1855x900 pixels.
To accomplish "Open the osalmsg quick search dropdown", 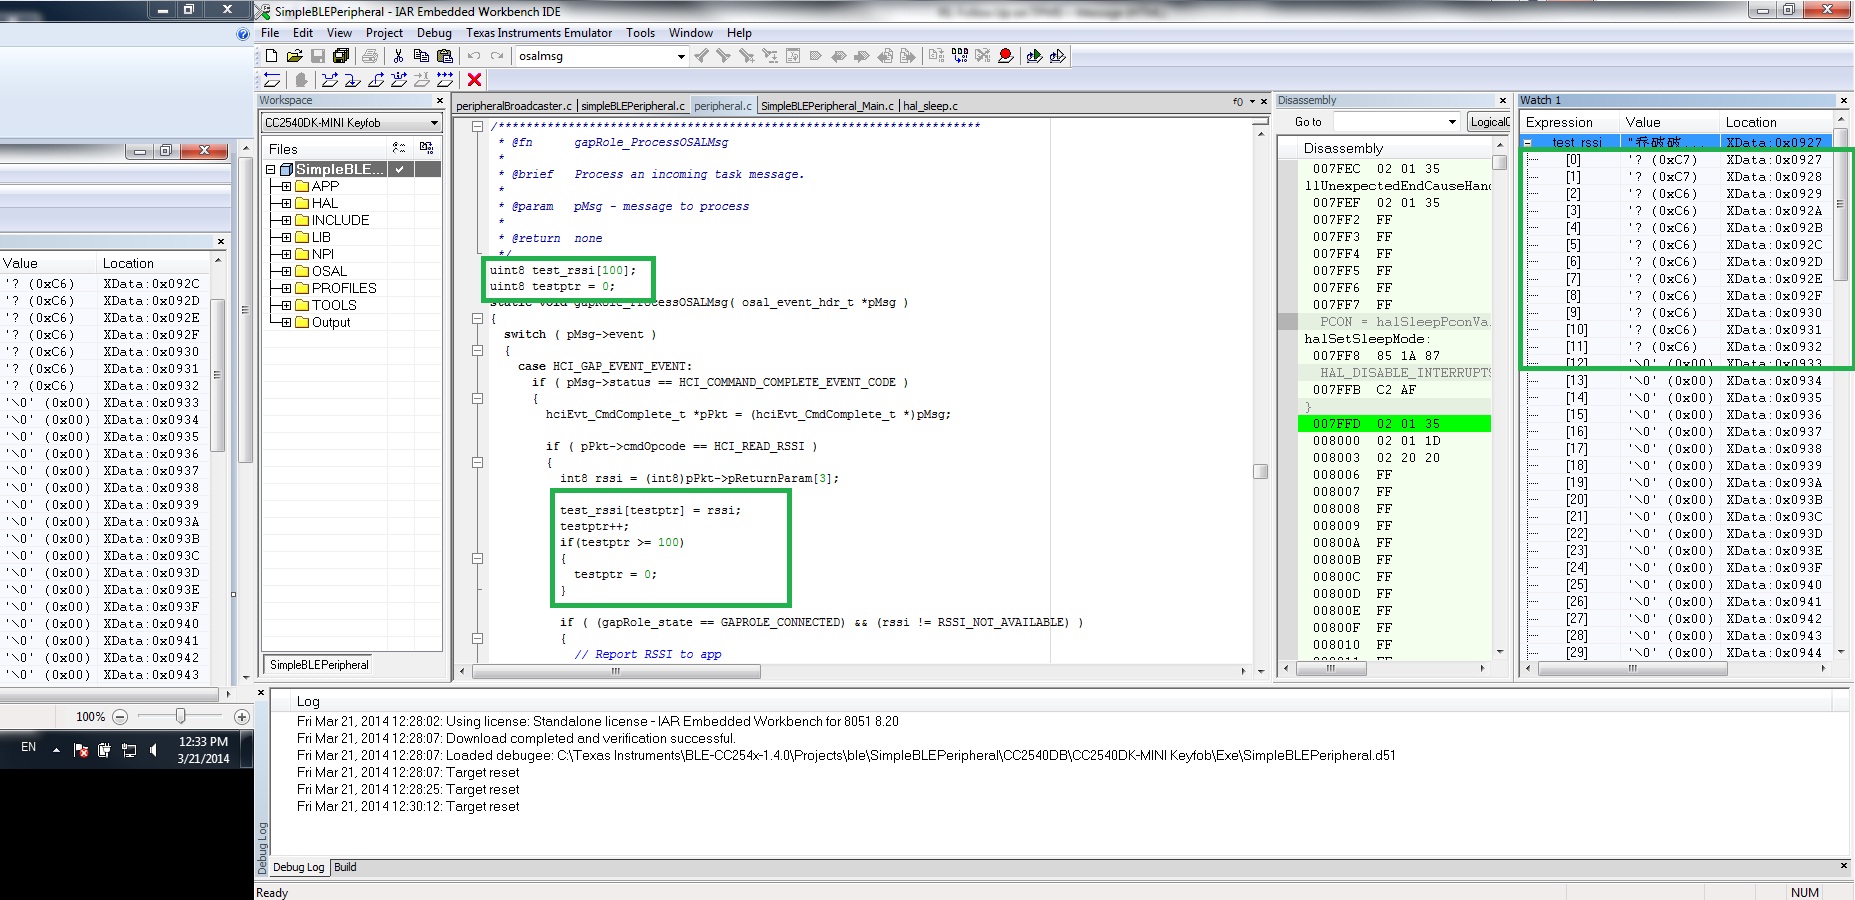I will pyautogui.click(x=681, y=56).
